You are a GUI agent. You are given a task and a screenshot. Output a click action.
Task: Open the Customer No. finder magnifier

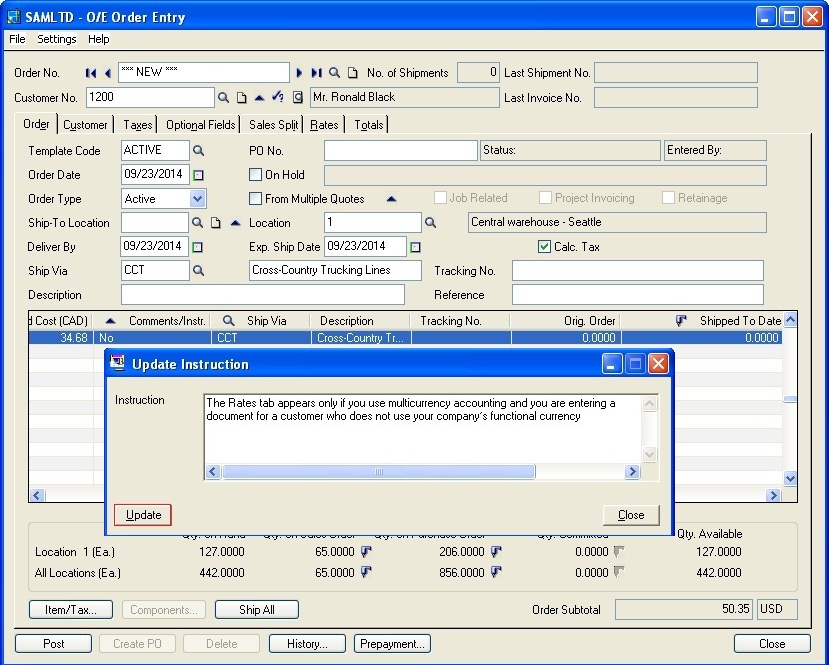pyautogui.click(x=223, y=97)
